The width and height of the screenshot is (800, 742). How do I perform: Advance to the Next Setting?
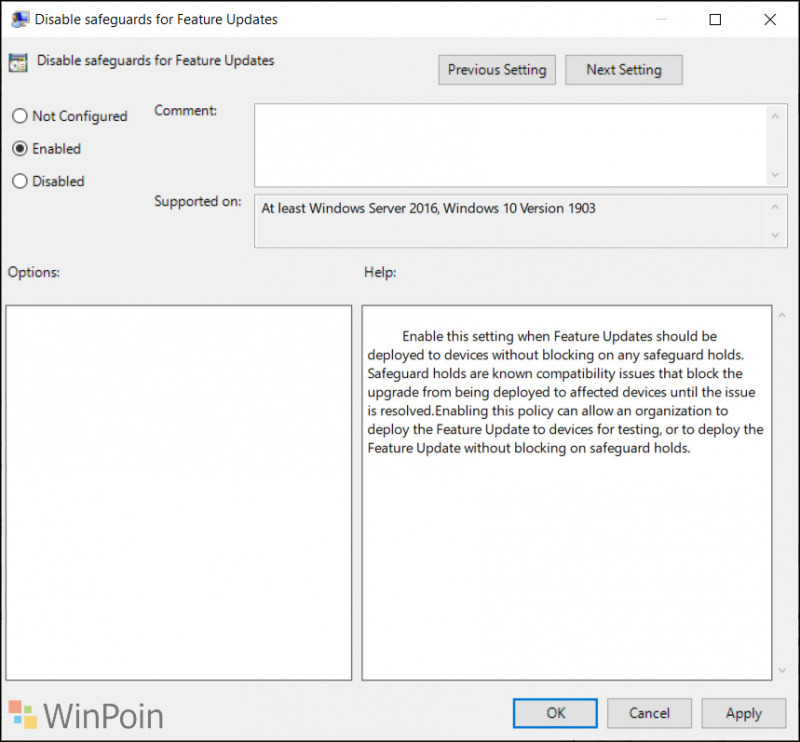(x=623, y=70)
